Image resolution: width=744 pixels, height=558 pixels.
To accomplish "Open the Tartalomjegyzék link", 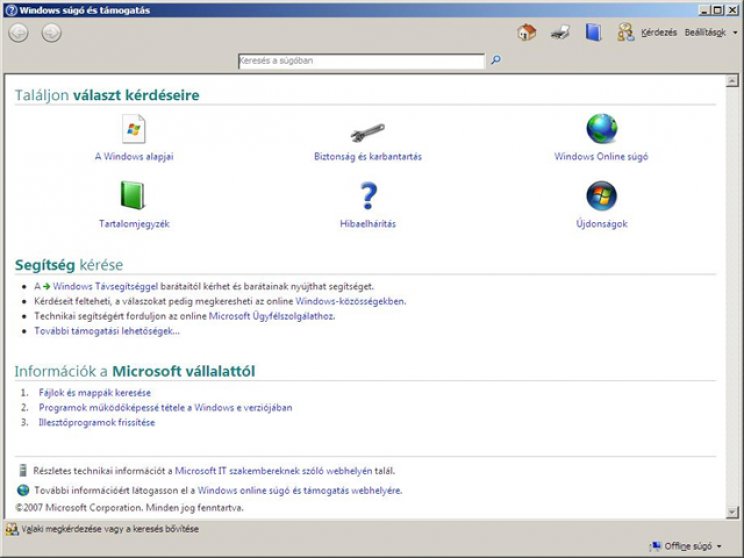I will (134, 224).
